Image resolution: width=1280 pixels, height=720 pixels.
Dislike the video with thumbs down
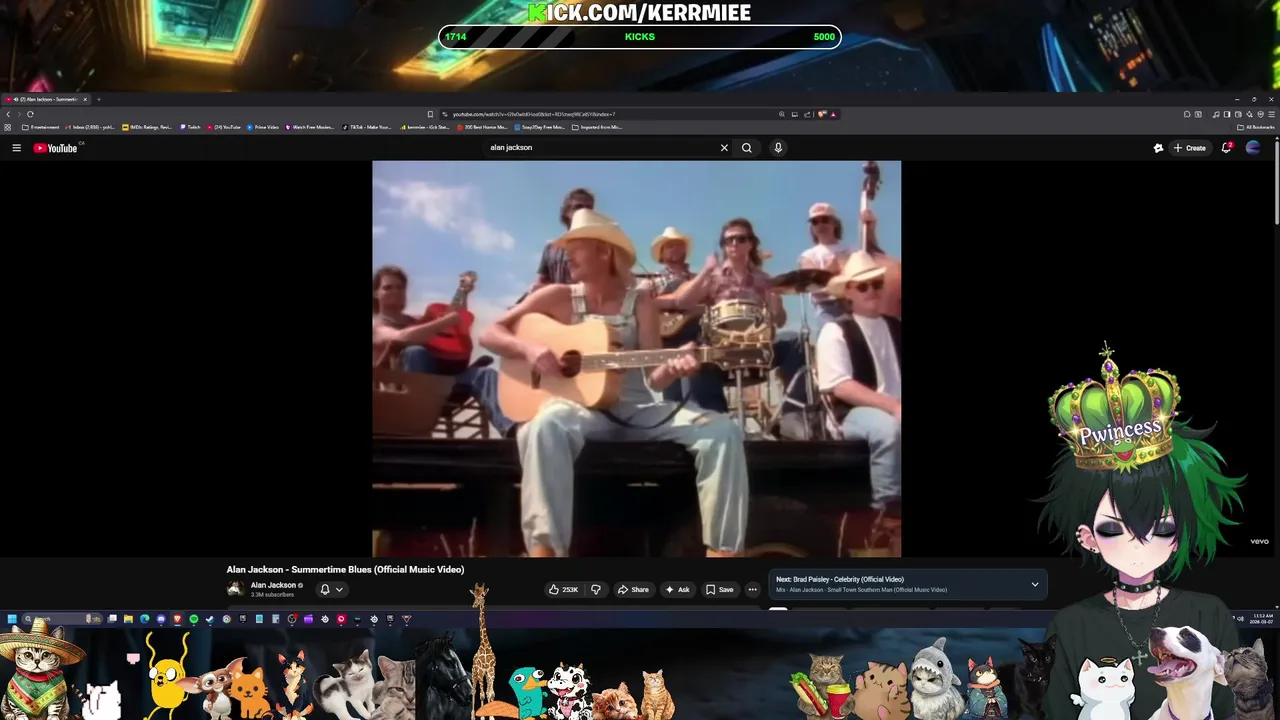pos(595,590)
